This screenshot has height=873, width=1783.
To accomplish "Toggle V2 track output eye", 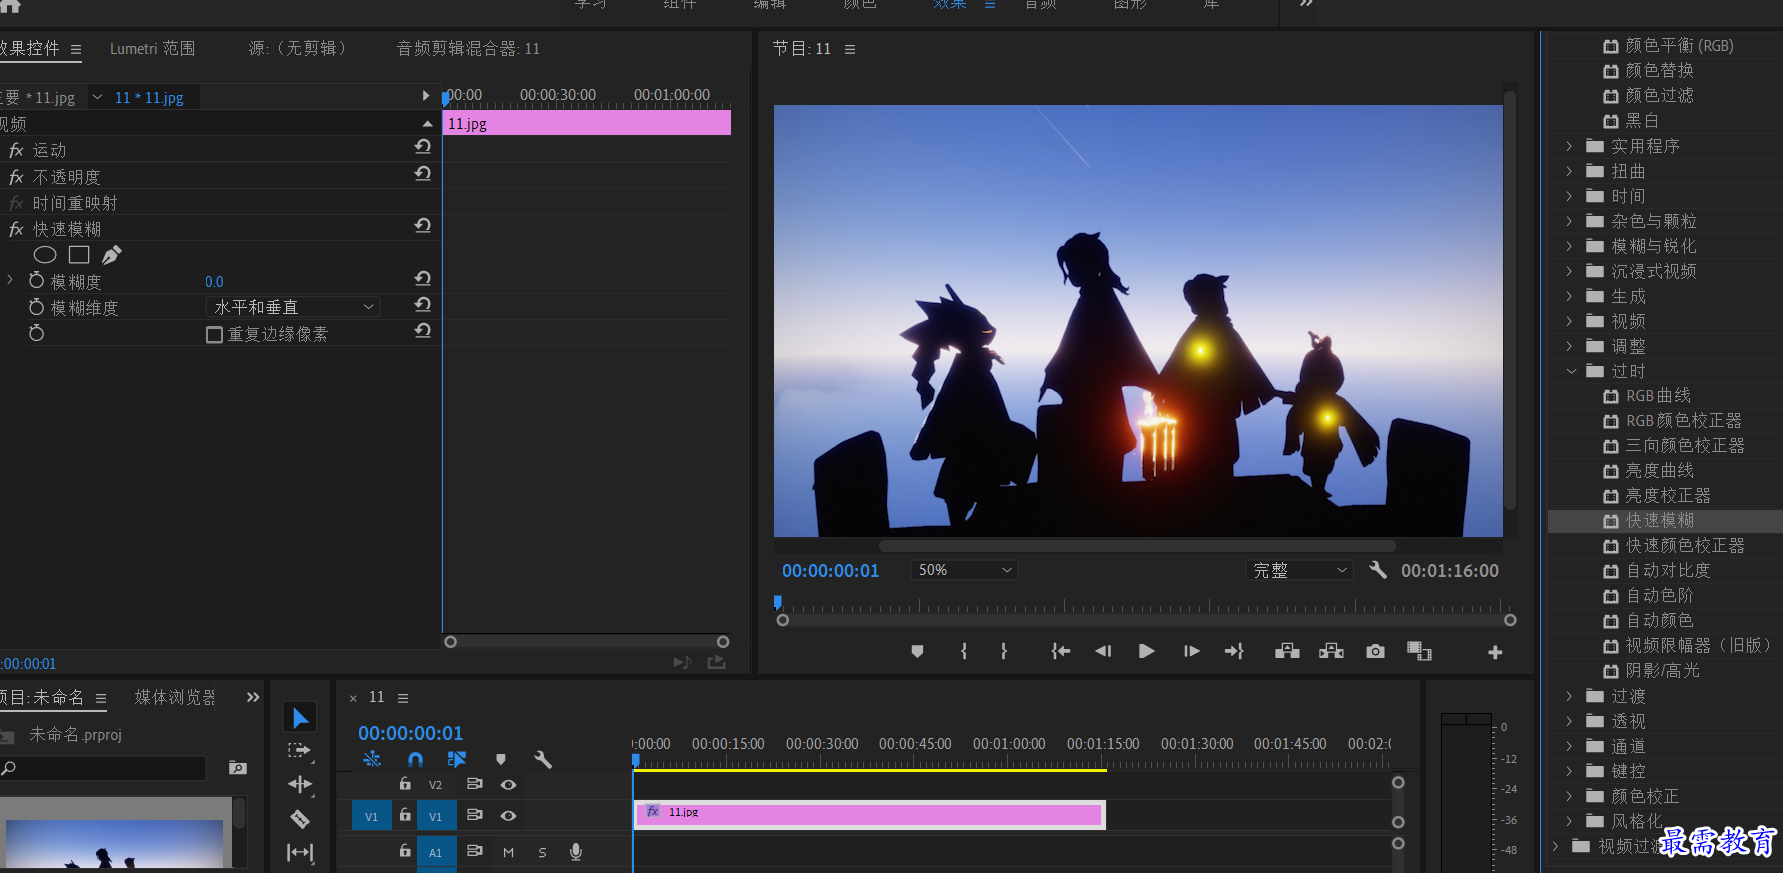I will 508,785.
